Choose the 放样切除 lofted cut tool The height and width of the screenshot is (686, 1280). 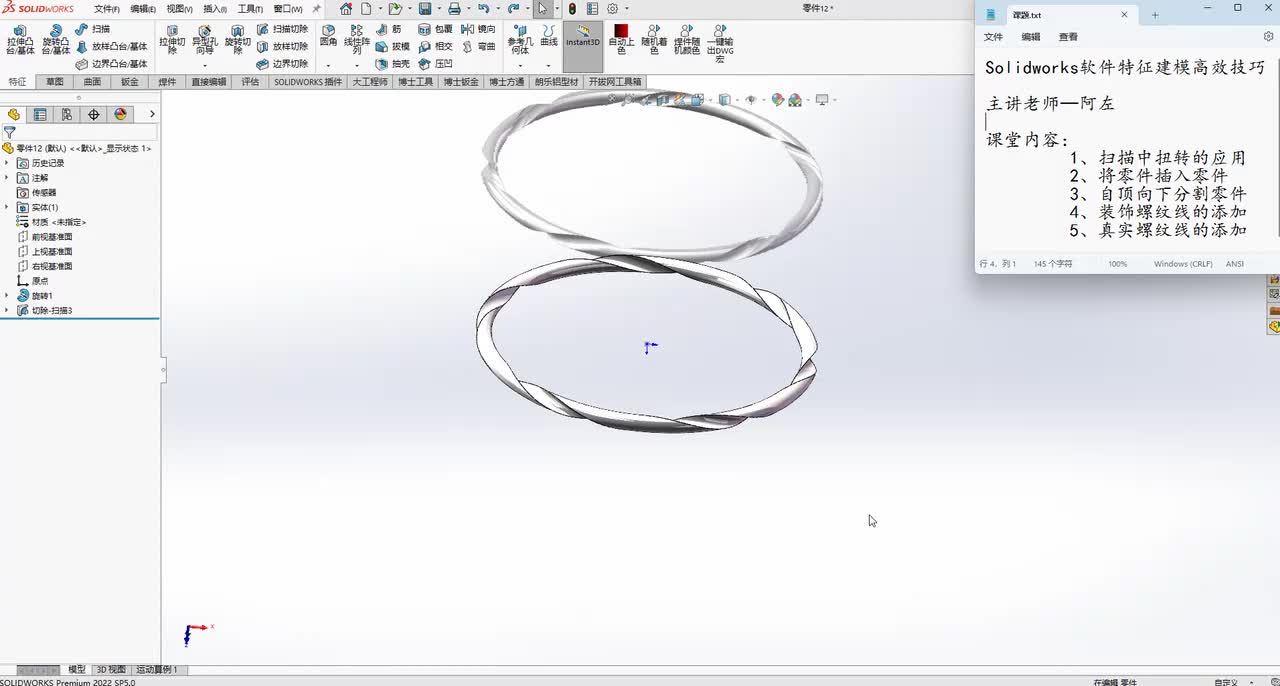click(282, 46)
